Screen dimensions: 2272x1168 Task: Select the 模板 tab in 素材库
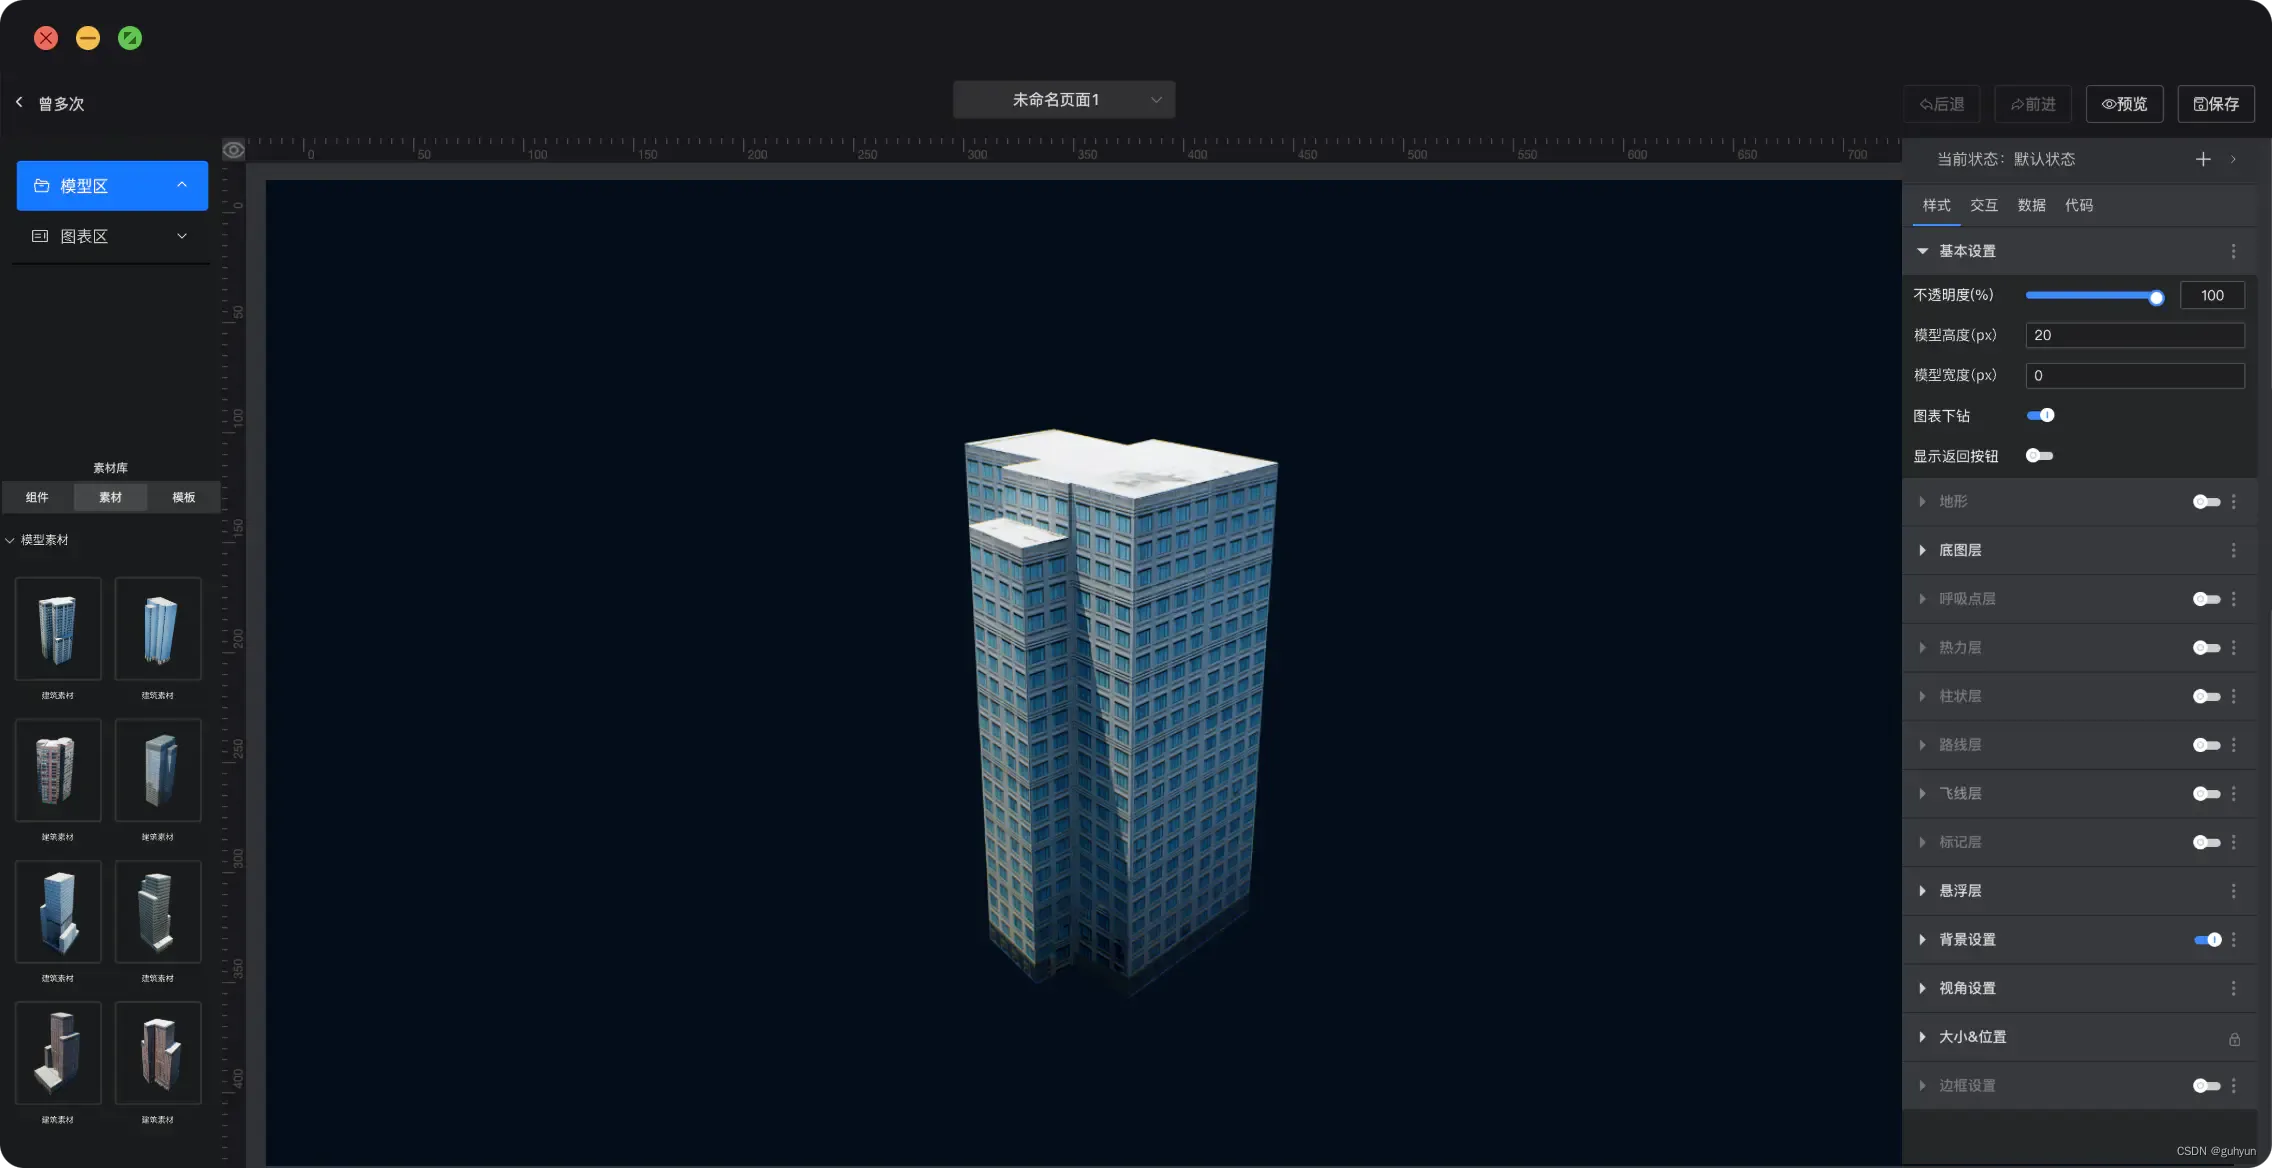pyautogui.click(x=183, y=497)
